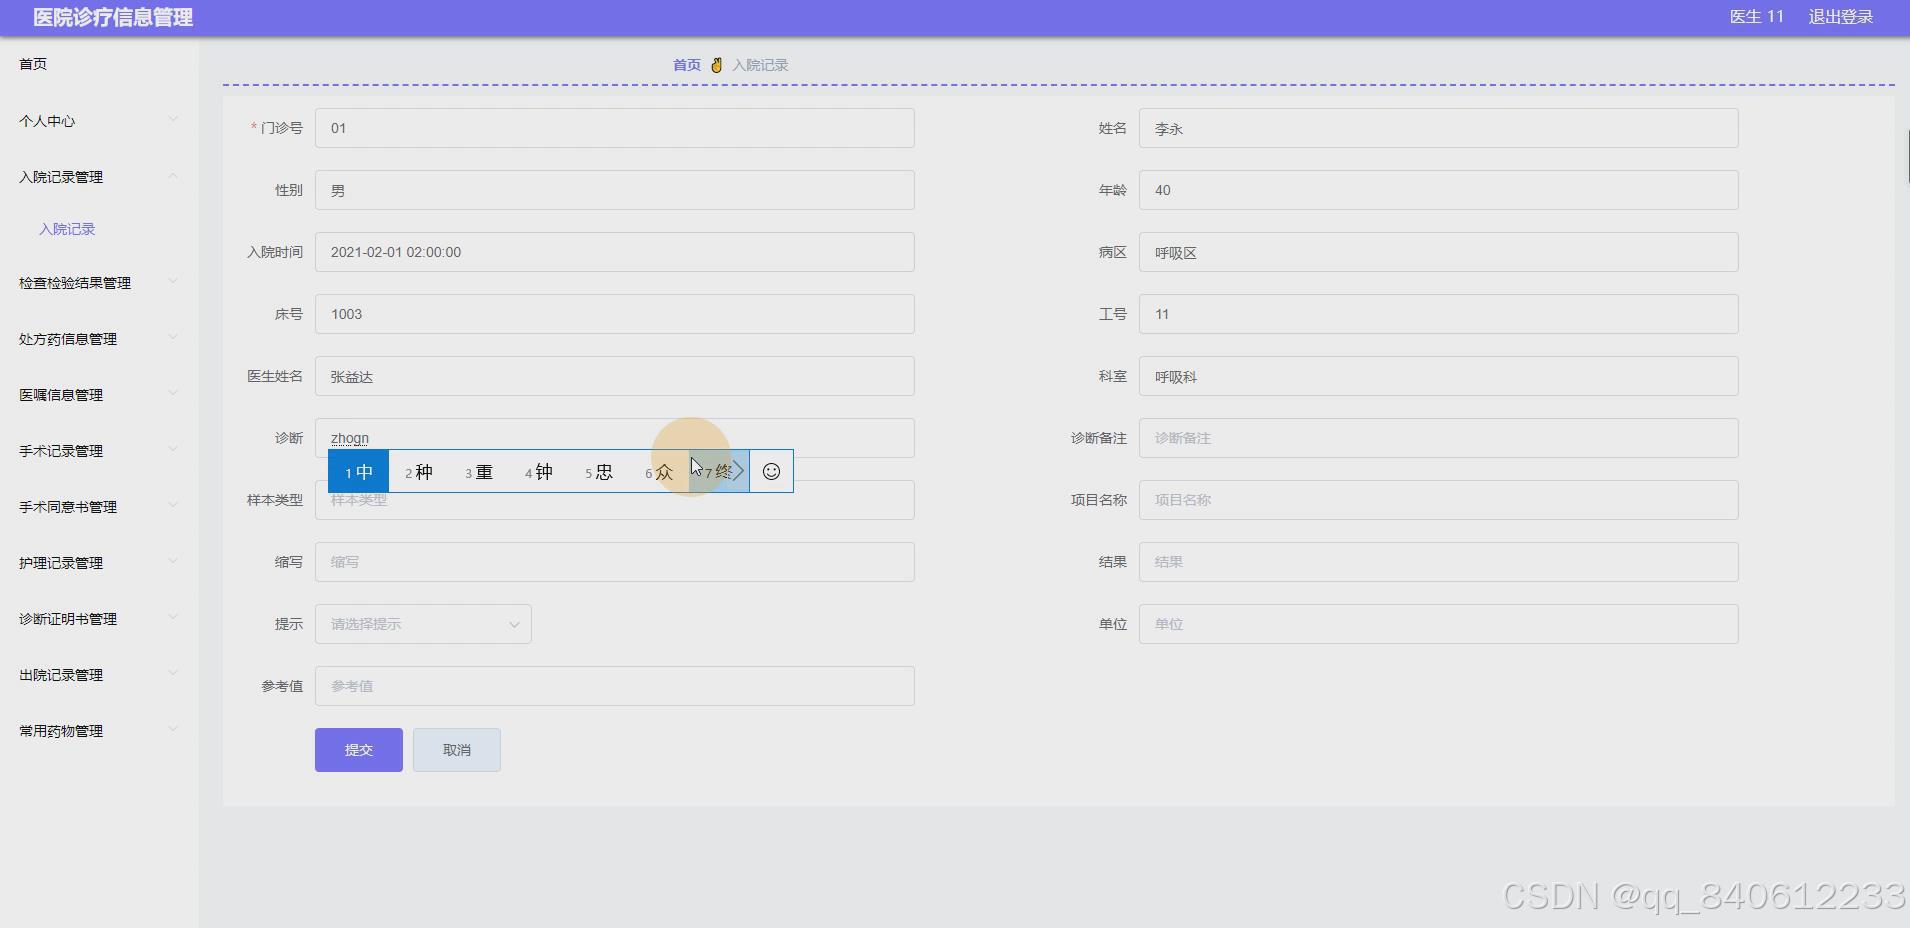Expand 护理记录管理 menu
This screenshot has height=928, width=1910.
pos(99,563)
